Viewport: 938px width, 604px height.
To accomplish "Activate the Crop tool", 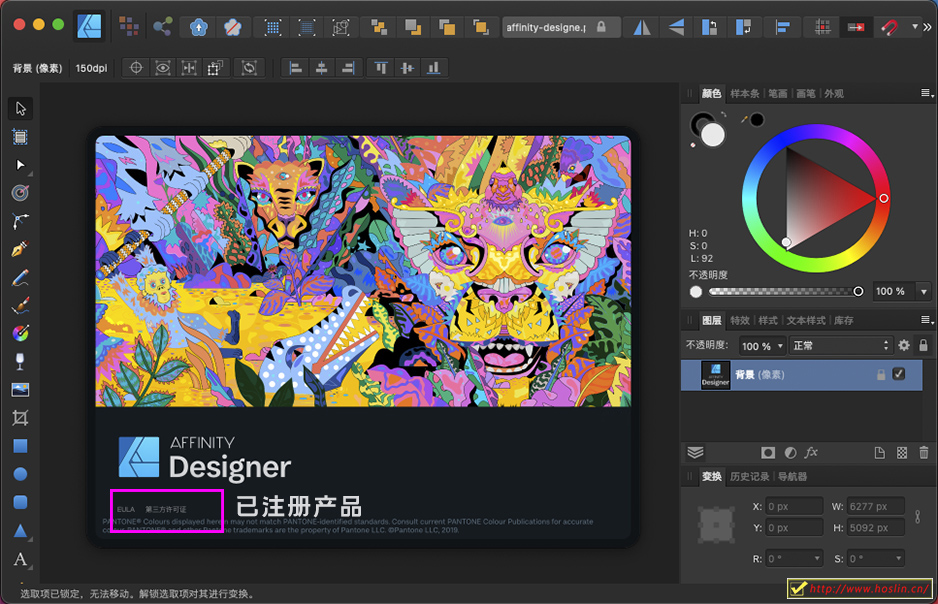I will click(19, 417).
